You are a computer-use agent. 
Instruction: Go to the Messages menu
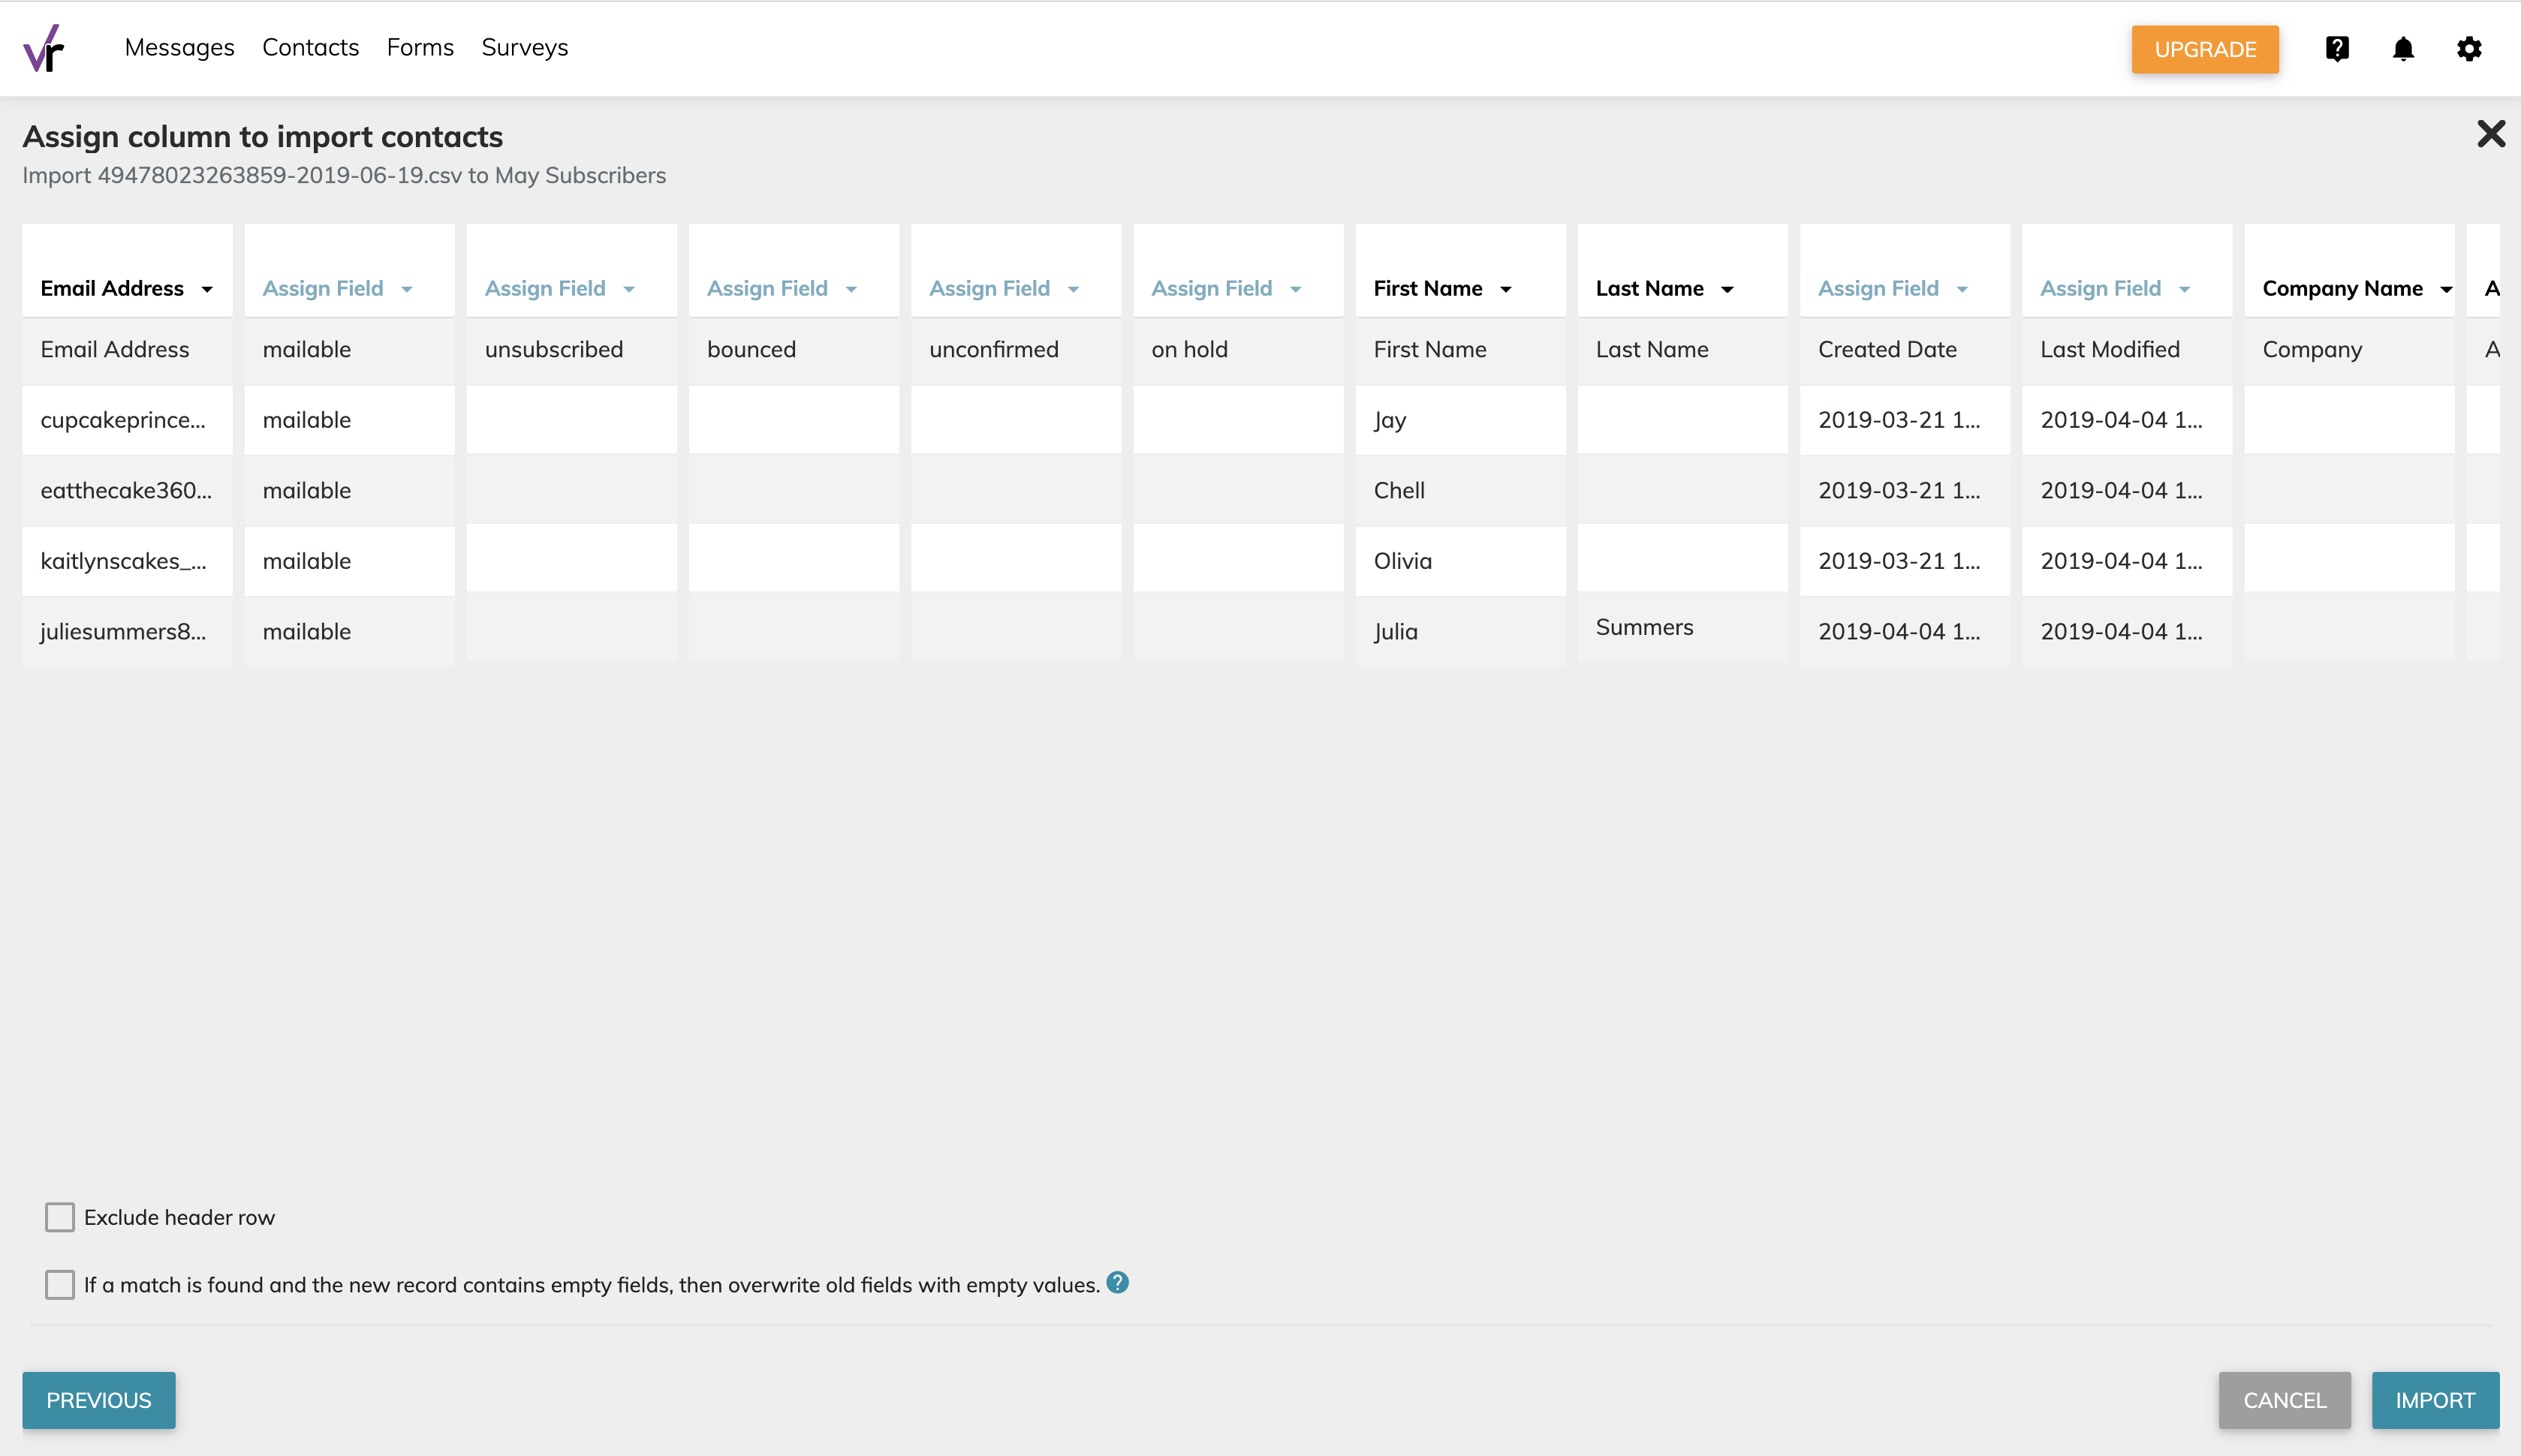point(179,48)
